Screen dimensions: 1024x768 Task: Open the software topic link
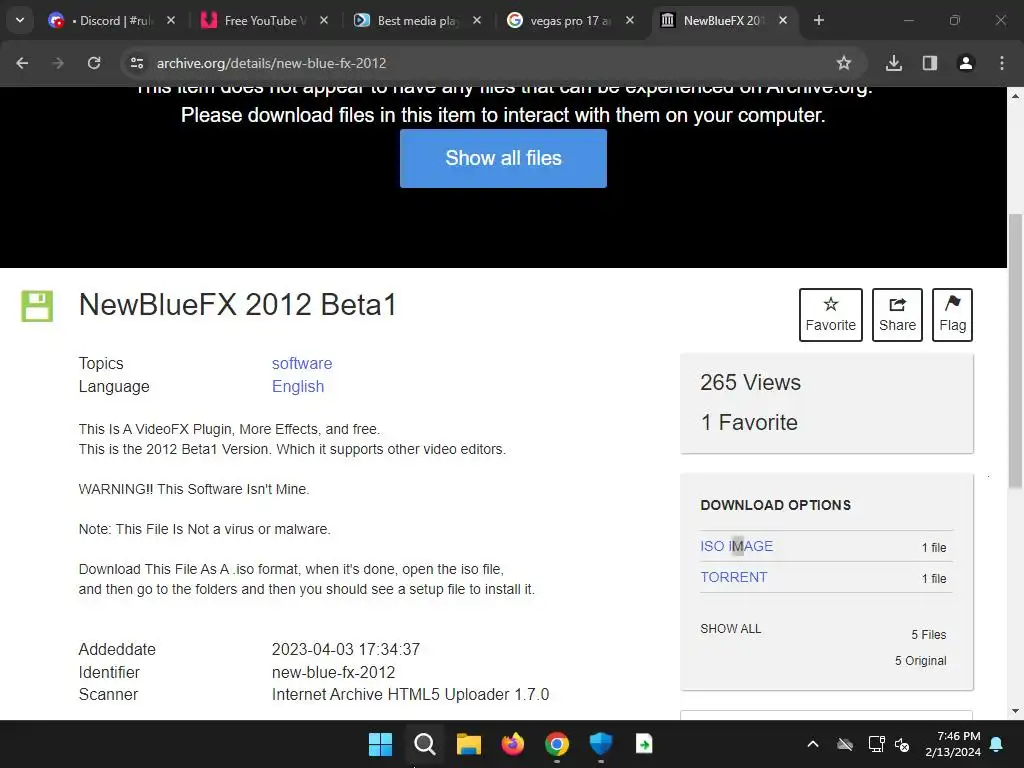(302, 363)
